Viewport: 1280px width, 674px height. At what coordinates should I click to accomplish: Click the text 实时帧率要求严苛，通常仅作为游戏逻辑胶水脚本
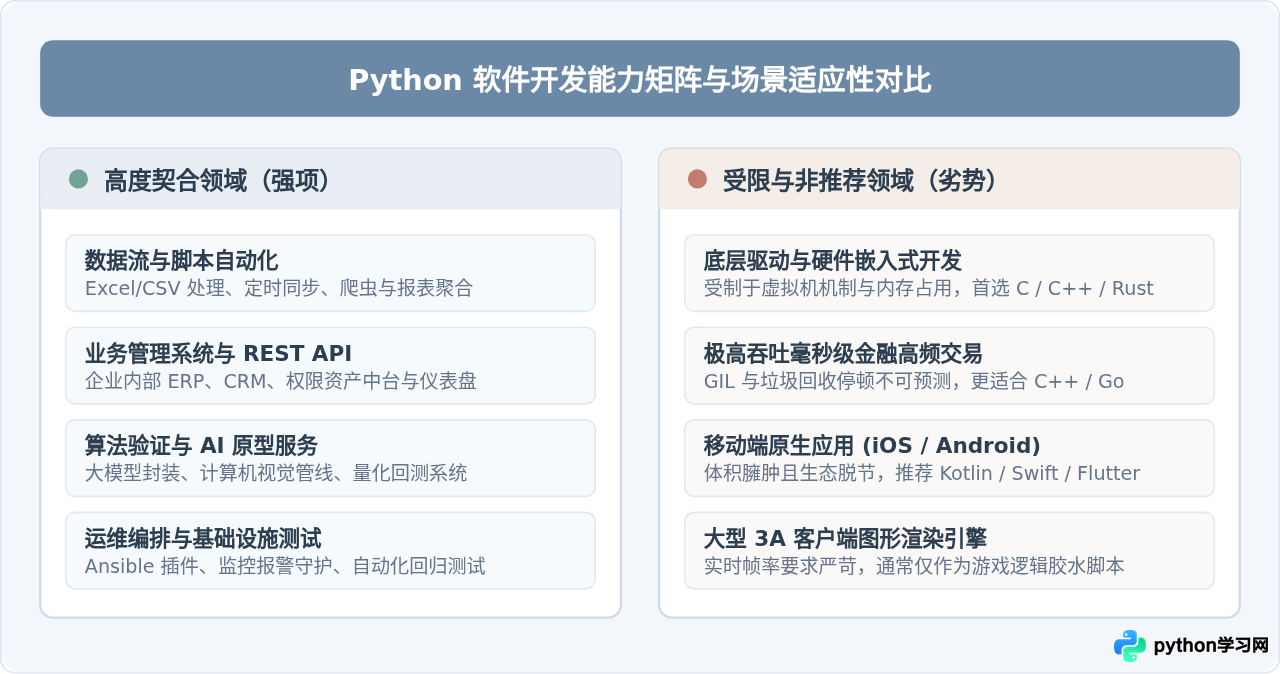(x=914, y=566)
